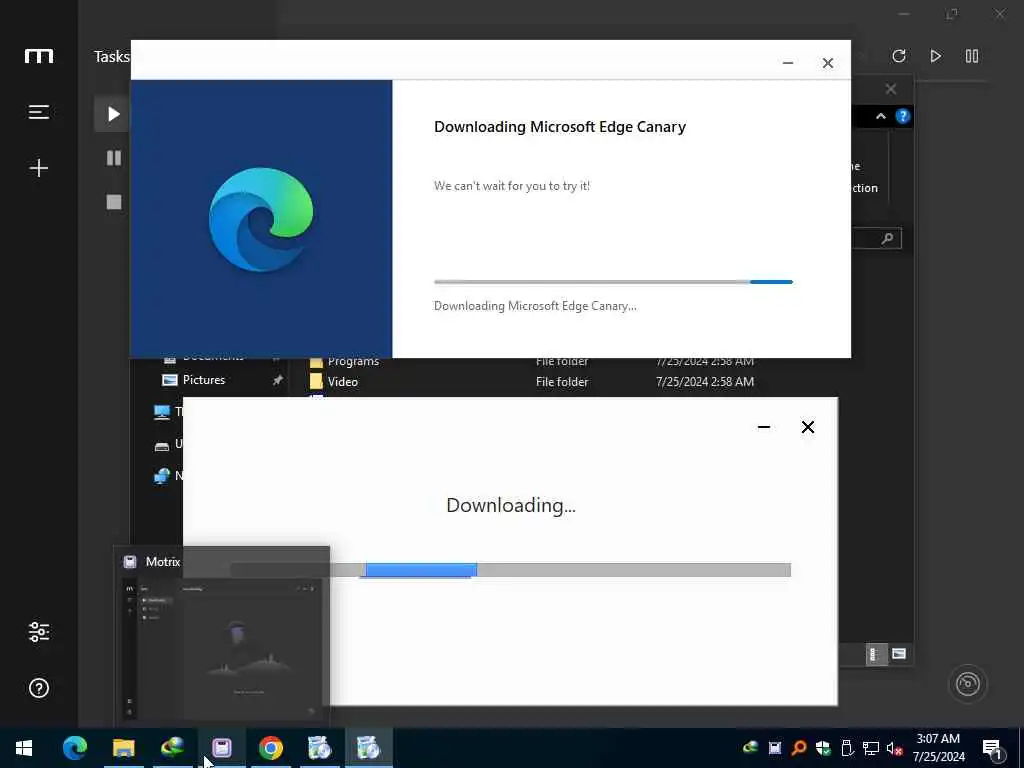Viewport: 1024px width, 768px height.
Task: Click the safely remove hardware USB icon
Action: click(847, 748)
